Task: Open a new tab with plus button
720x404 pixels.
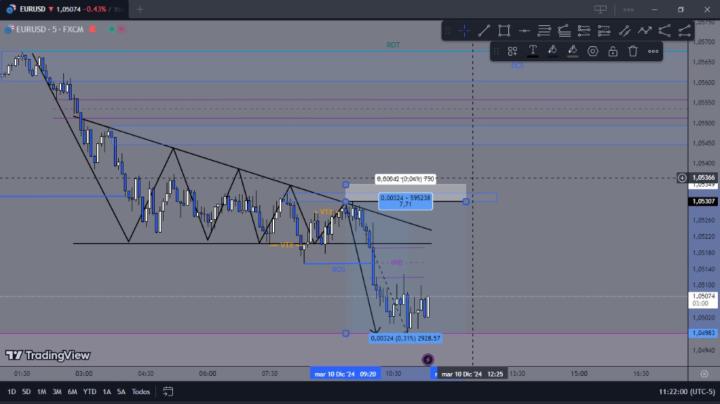Action: [140, 9]
